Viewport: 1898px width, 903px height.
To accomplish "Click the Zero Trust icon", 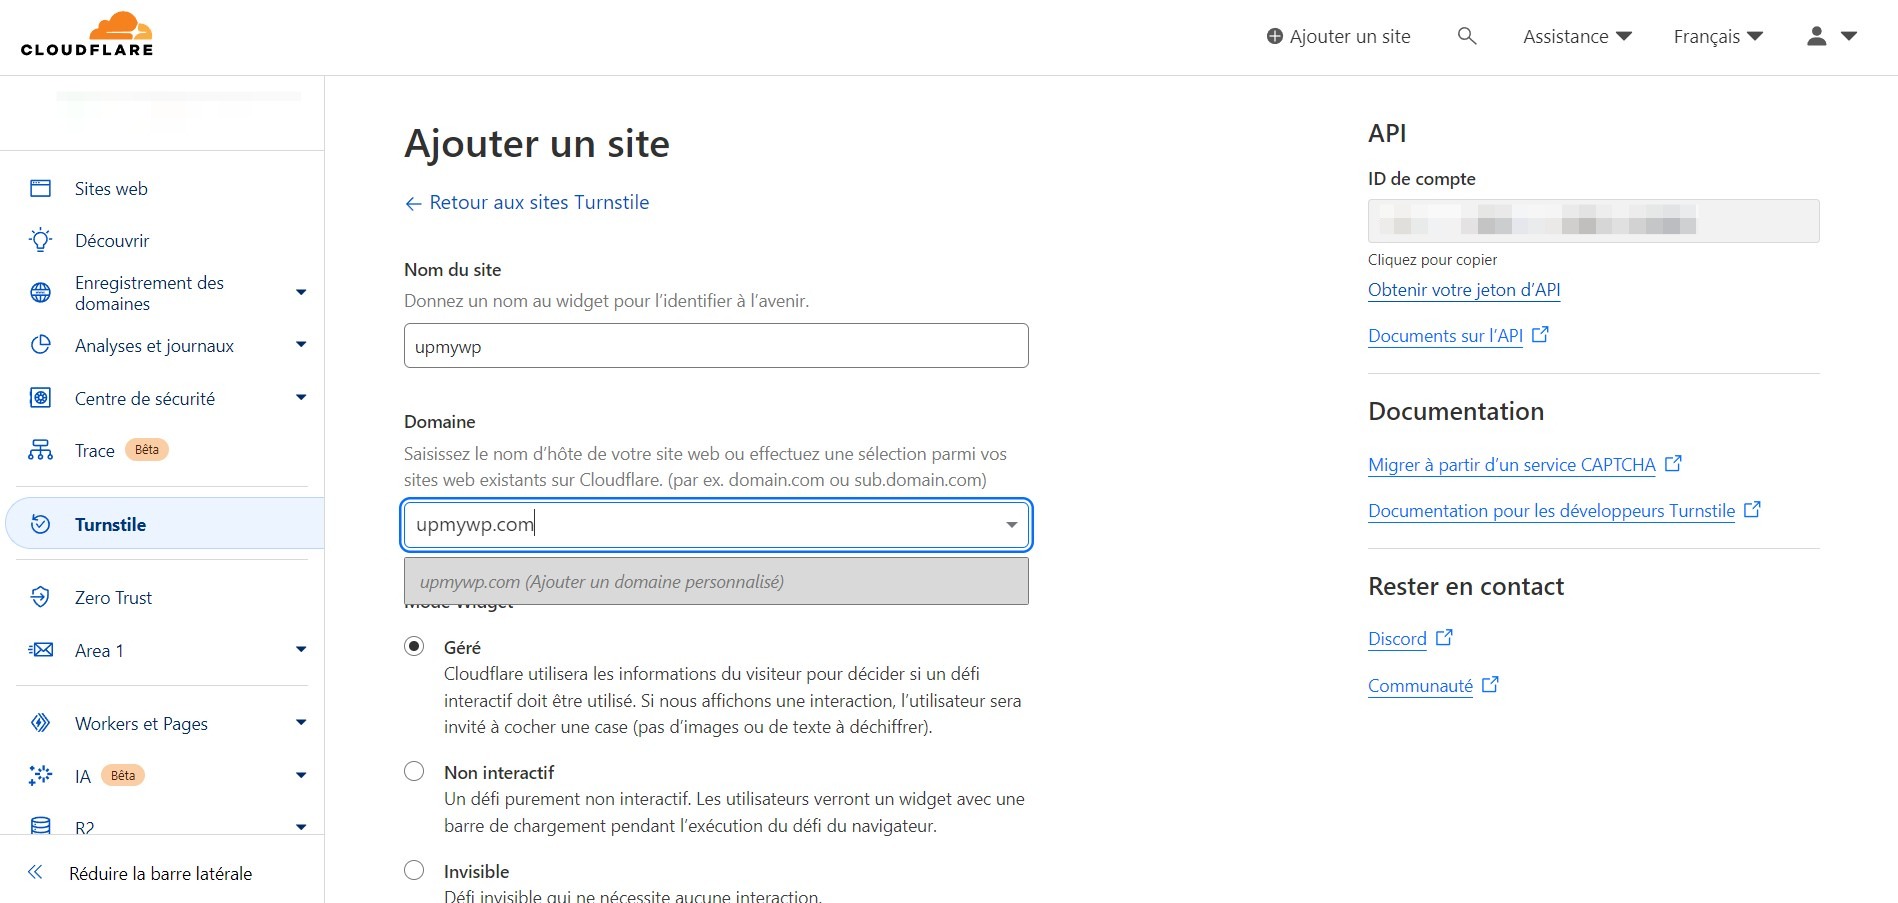I will click(x=40, y=597).
